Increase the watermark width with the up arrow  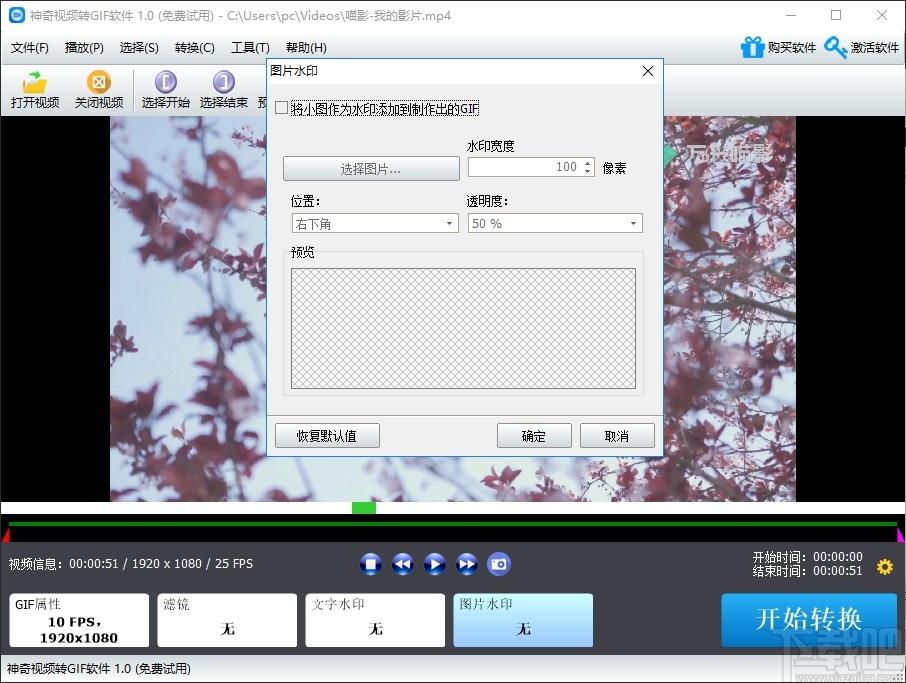click(x=588, y=163)
